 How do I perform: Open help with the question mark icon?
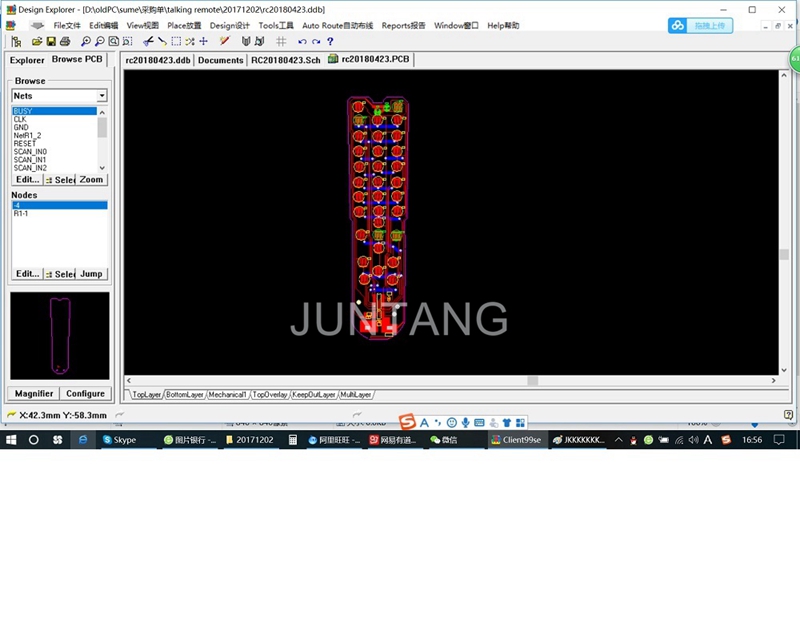330,41
